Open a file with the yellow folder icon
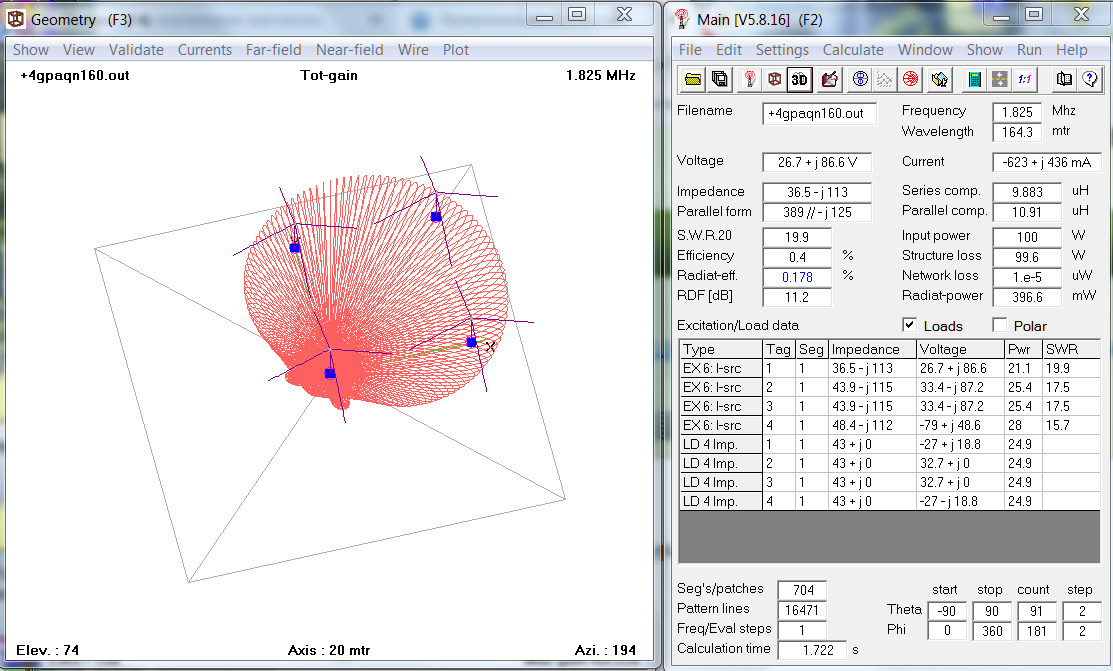Image resolution: width=1113 pixels, height=671 pixels. pos(693,80)
